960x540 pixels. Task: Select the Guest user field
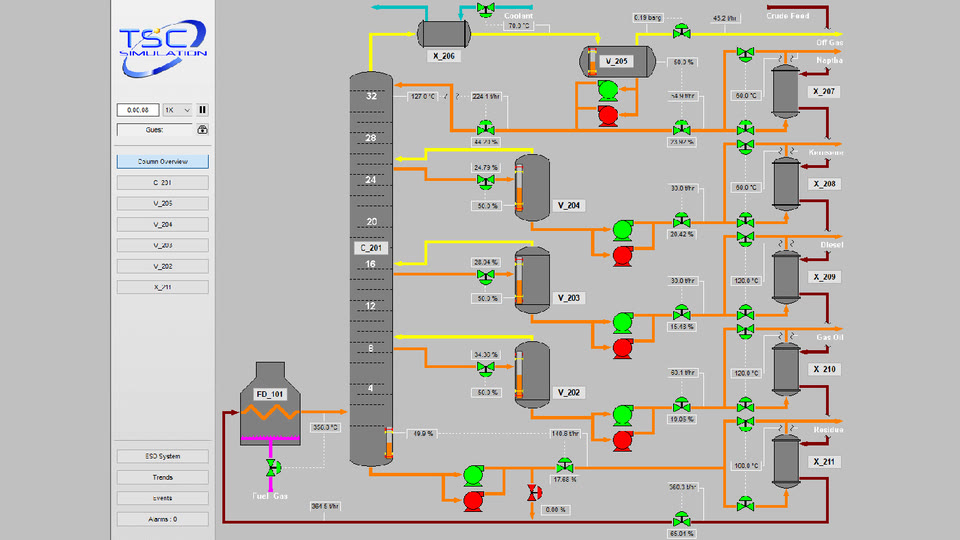155,130
